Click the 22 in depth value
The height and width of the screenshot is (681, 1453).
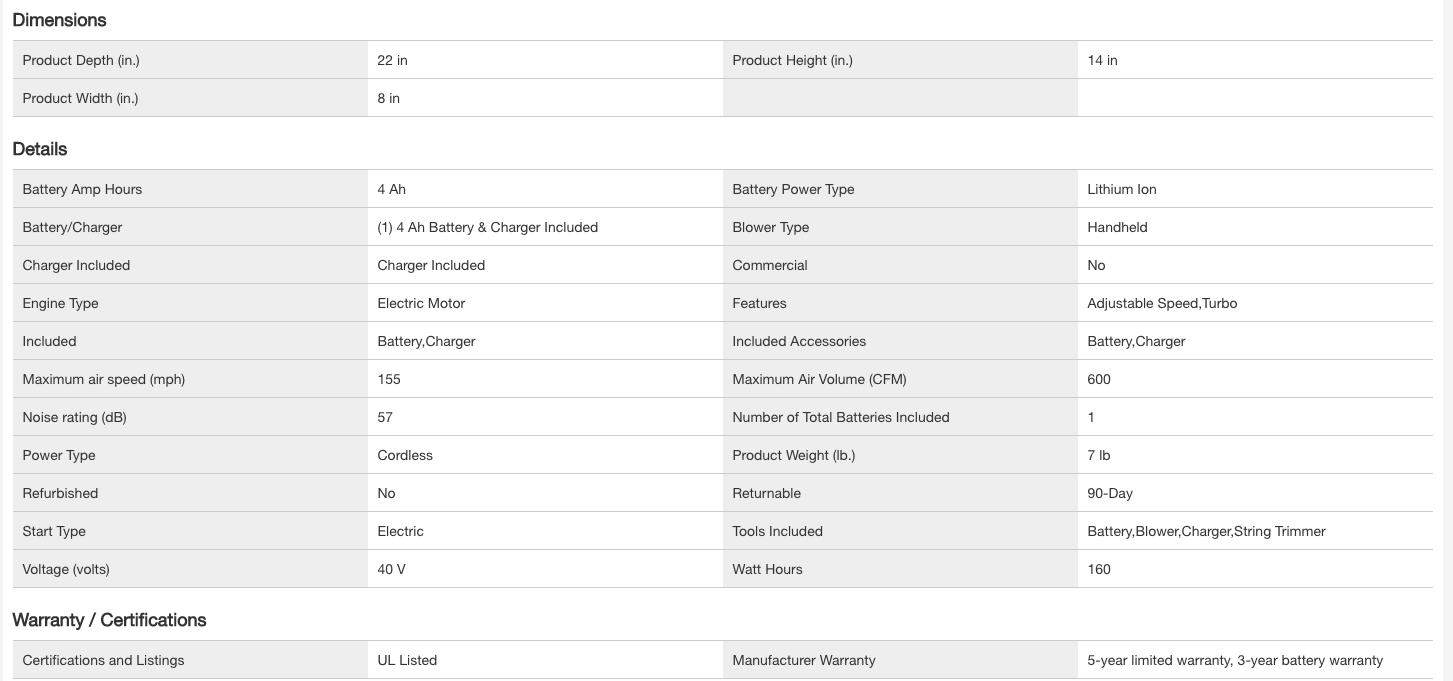coord(392,60)
